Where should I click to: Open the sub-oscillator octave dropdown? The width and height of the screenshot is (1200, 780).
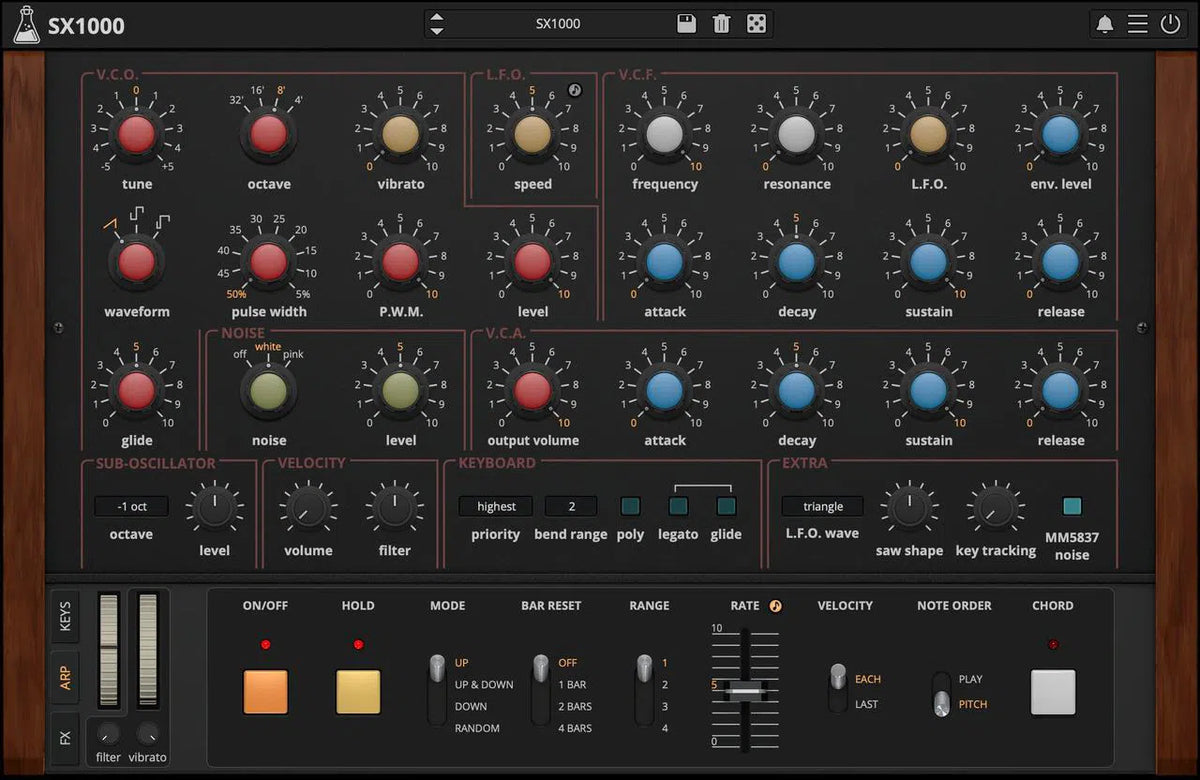pos(130,506)
